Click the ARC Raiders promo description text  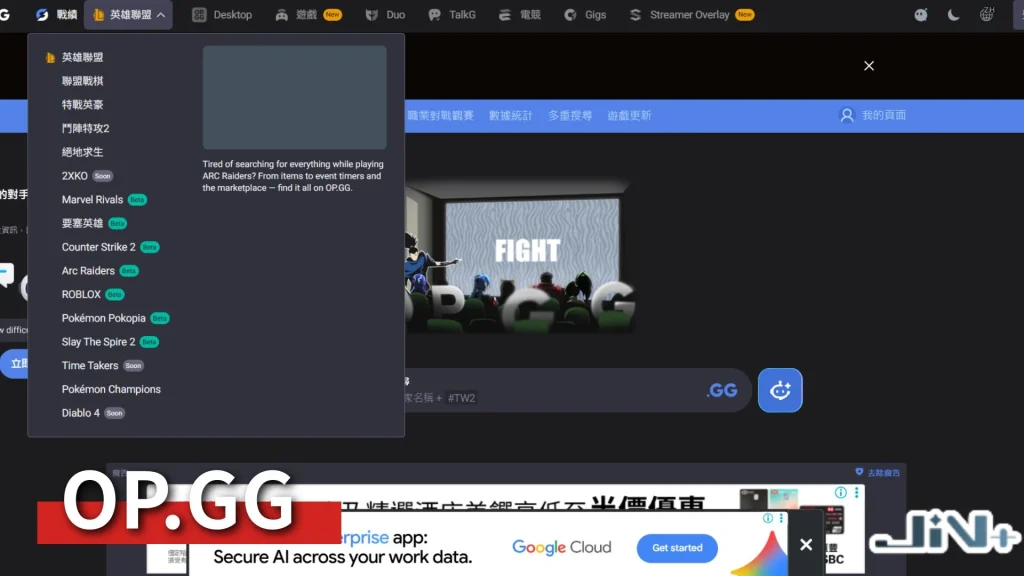coord(293,176)
